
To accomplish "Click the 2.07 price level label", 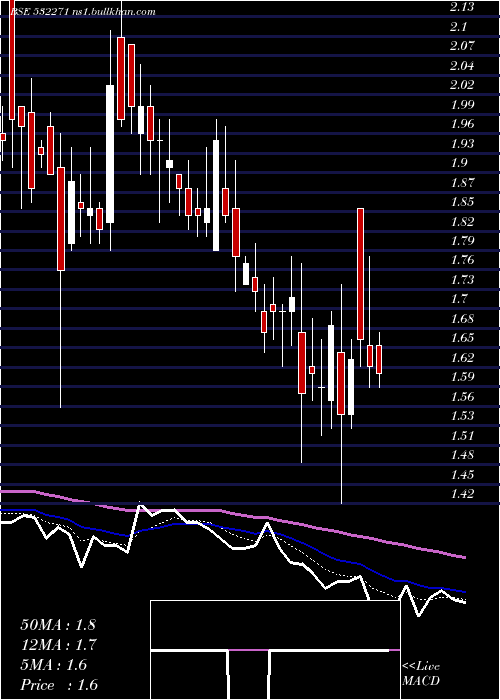I will pos(462,46).
